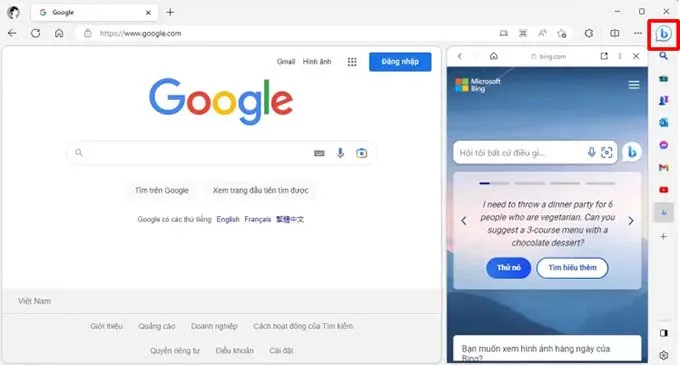The width and height of the screenshot is (680, 365).
Task: Open Điều khoản footer link
Action: (235, 350)
